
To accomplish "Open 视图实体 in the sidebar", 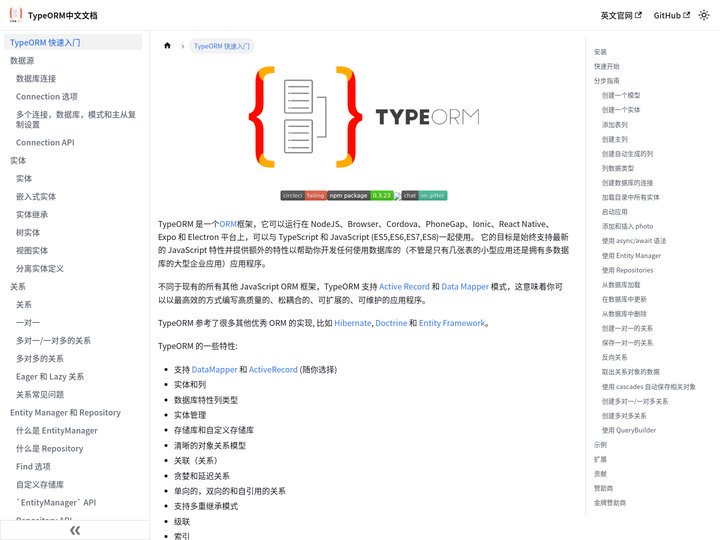I will (32, 250).
